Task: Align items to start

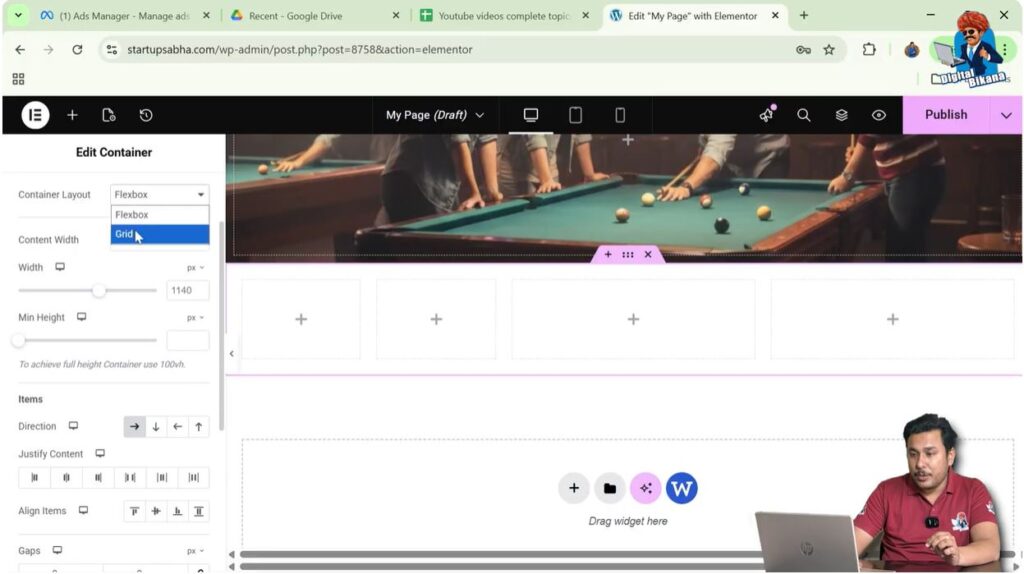Action: (135, 511)
